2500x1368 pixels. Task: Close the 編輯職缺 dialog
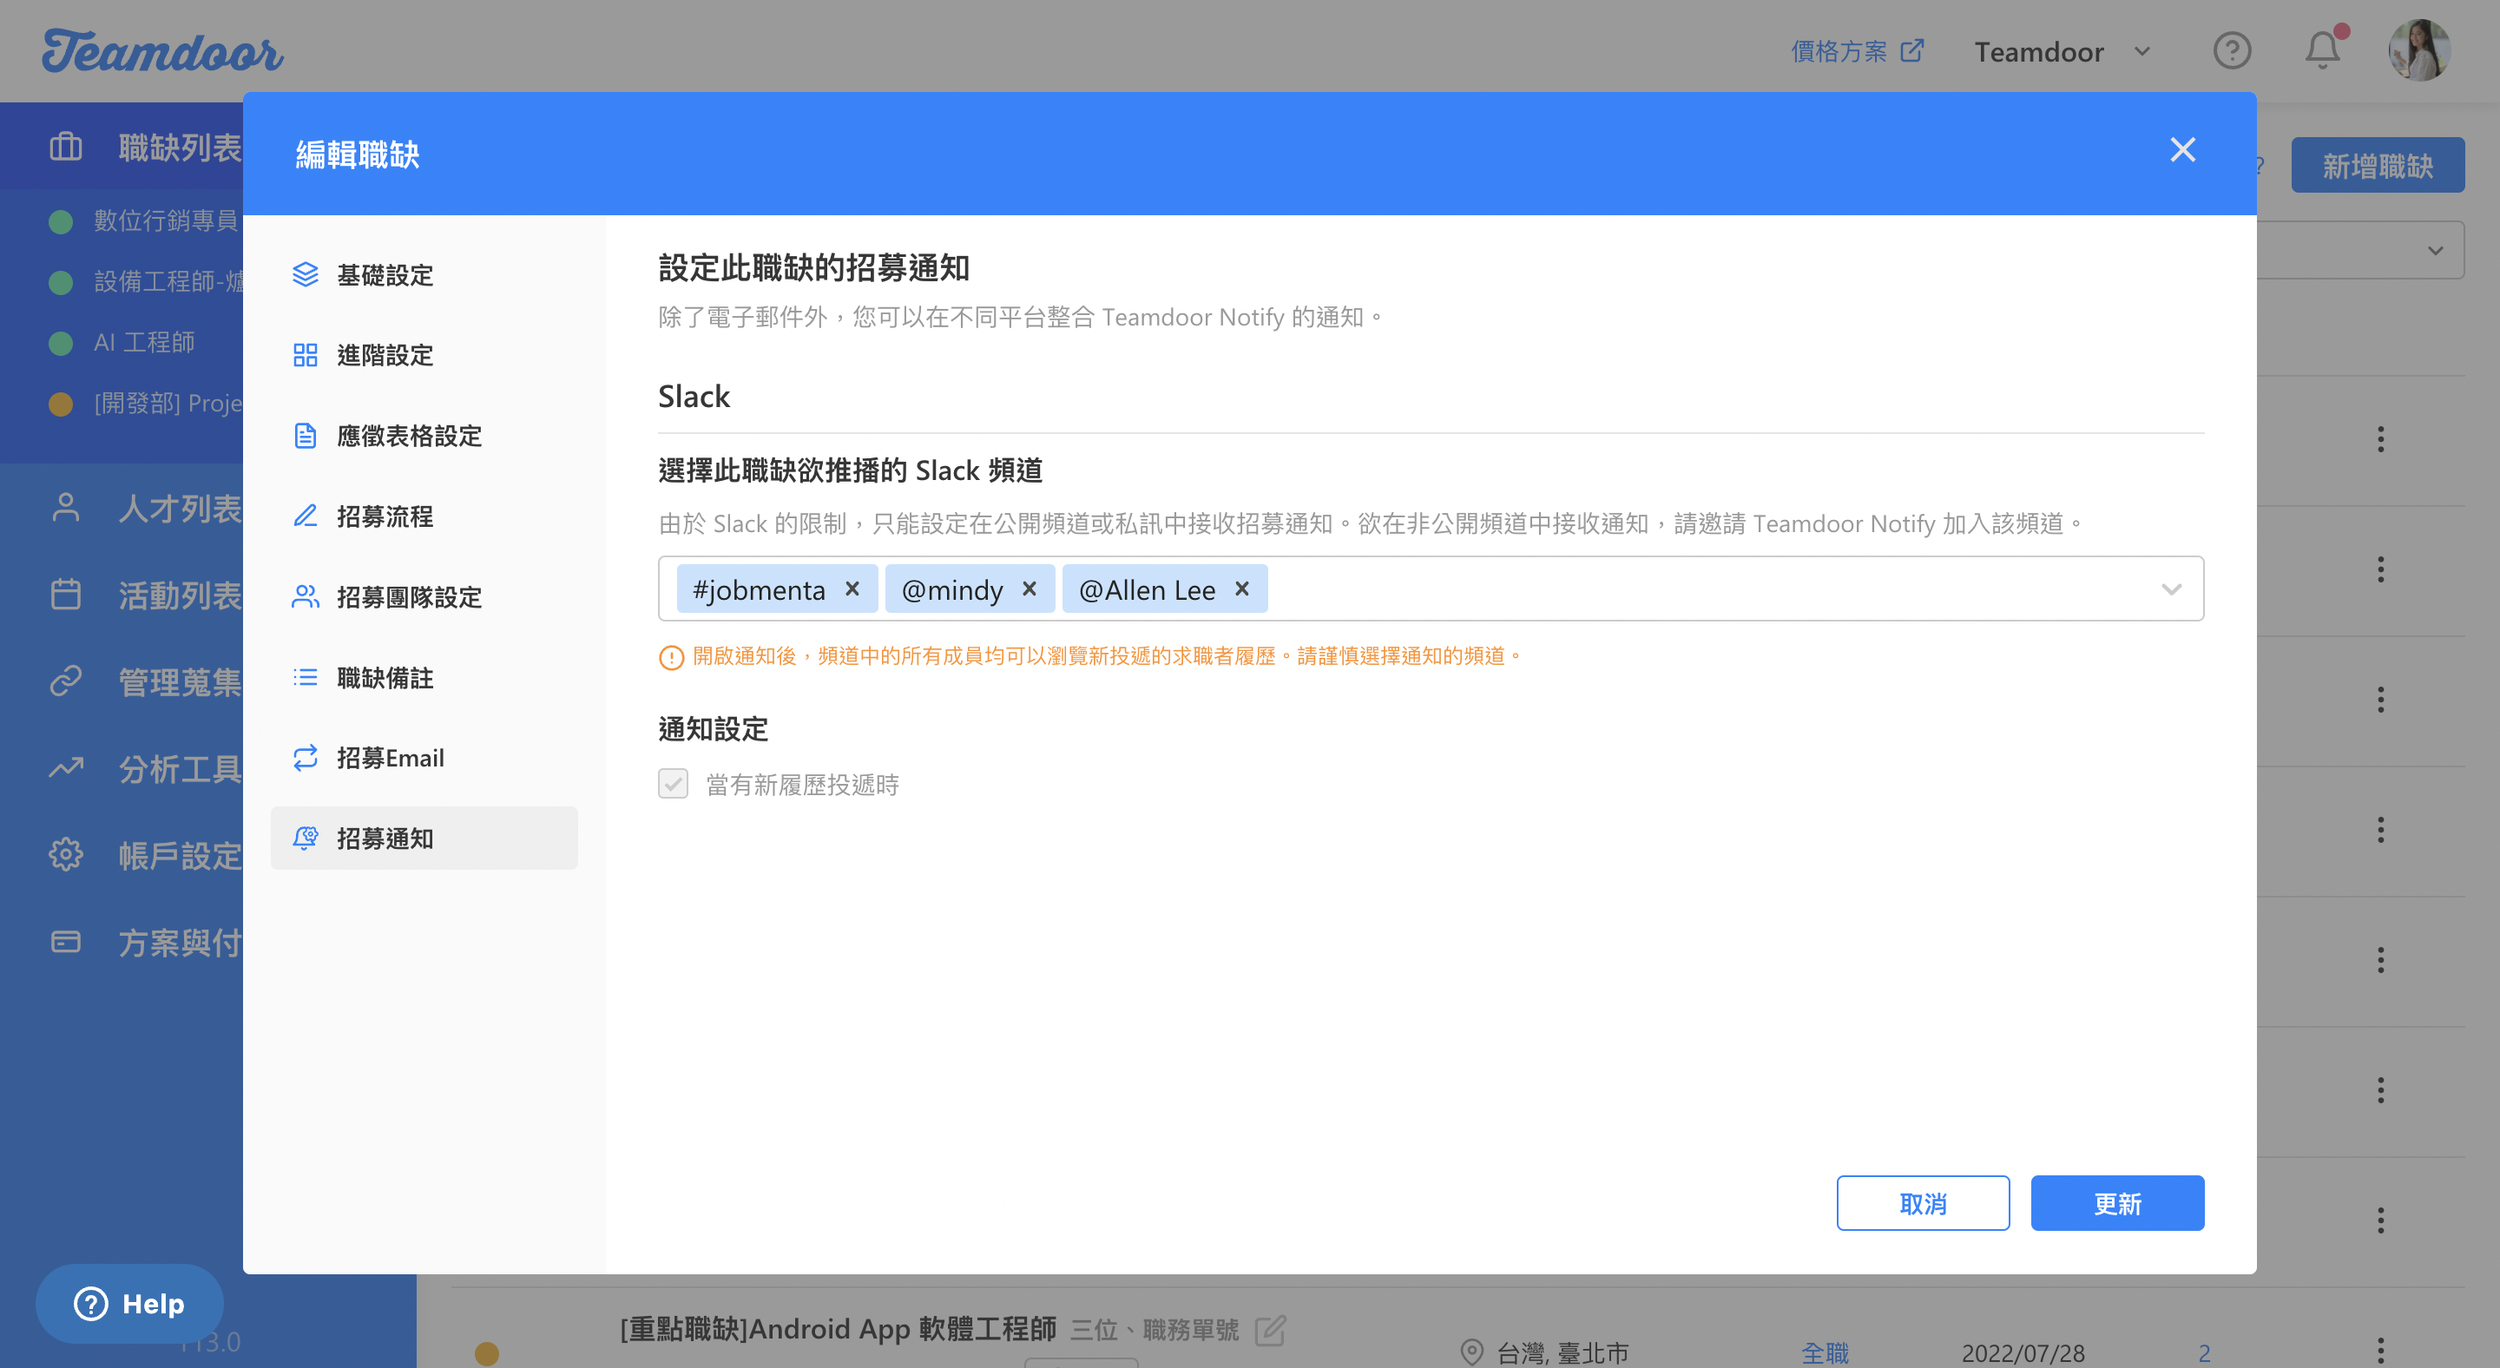(2183, 150)
